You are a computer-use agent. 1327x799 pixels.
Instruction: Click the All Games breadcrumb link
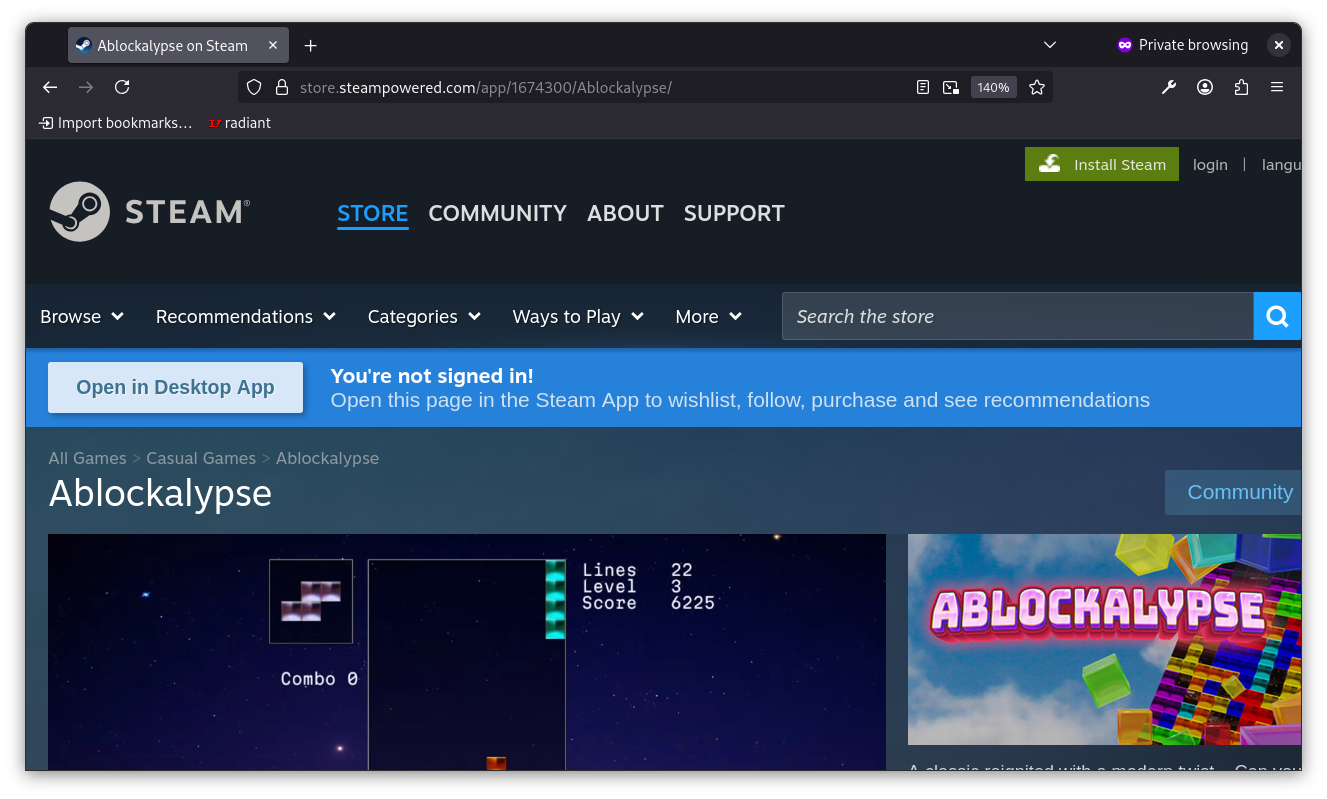pyautogui.click(x=88, y=458)
